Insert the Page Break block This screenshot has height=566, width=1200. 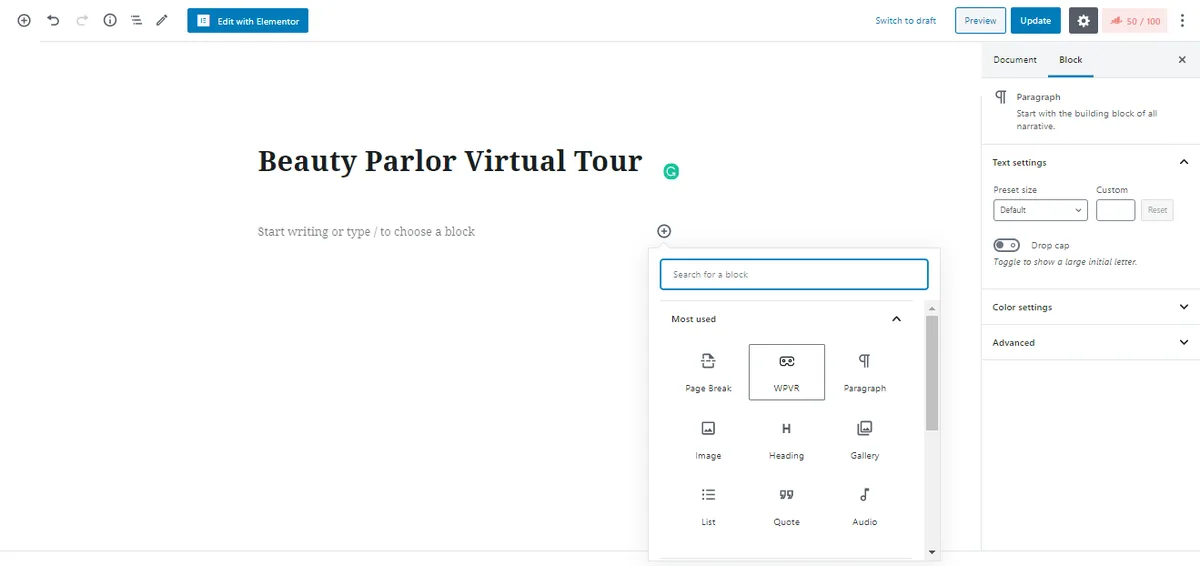[x=708, y=372]
